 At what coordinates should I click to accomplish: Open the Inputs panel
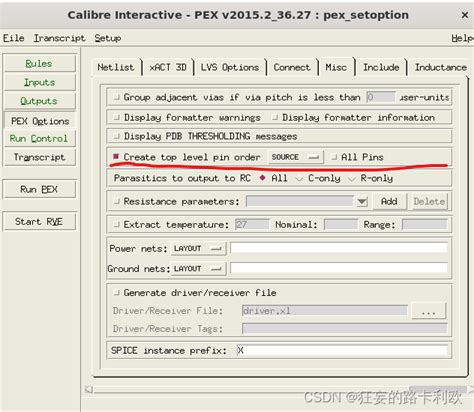pos(39,82)
